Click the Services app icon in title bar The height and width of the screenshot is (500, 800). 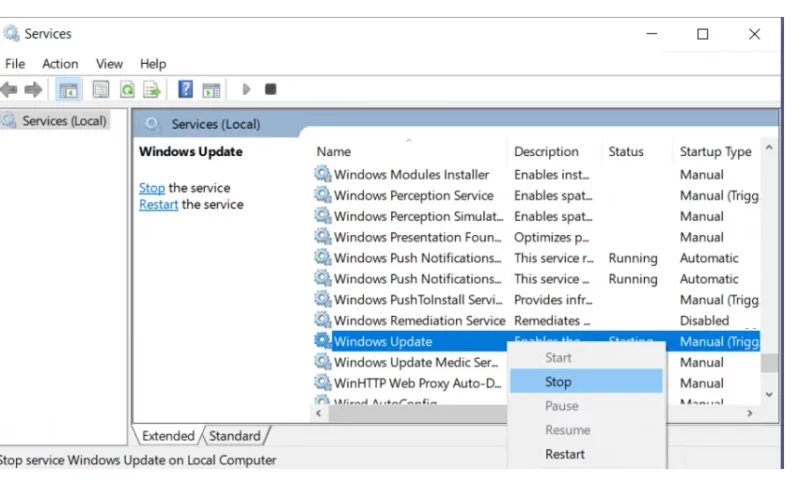tap(11, 34)
